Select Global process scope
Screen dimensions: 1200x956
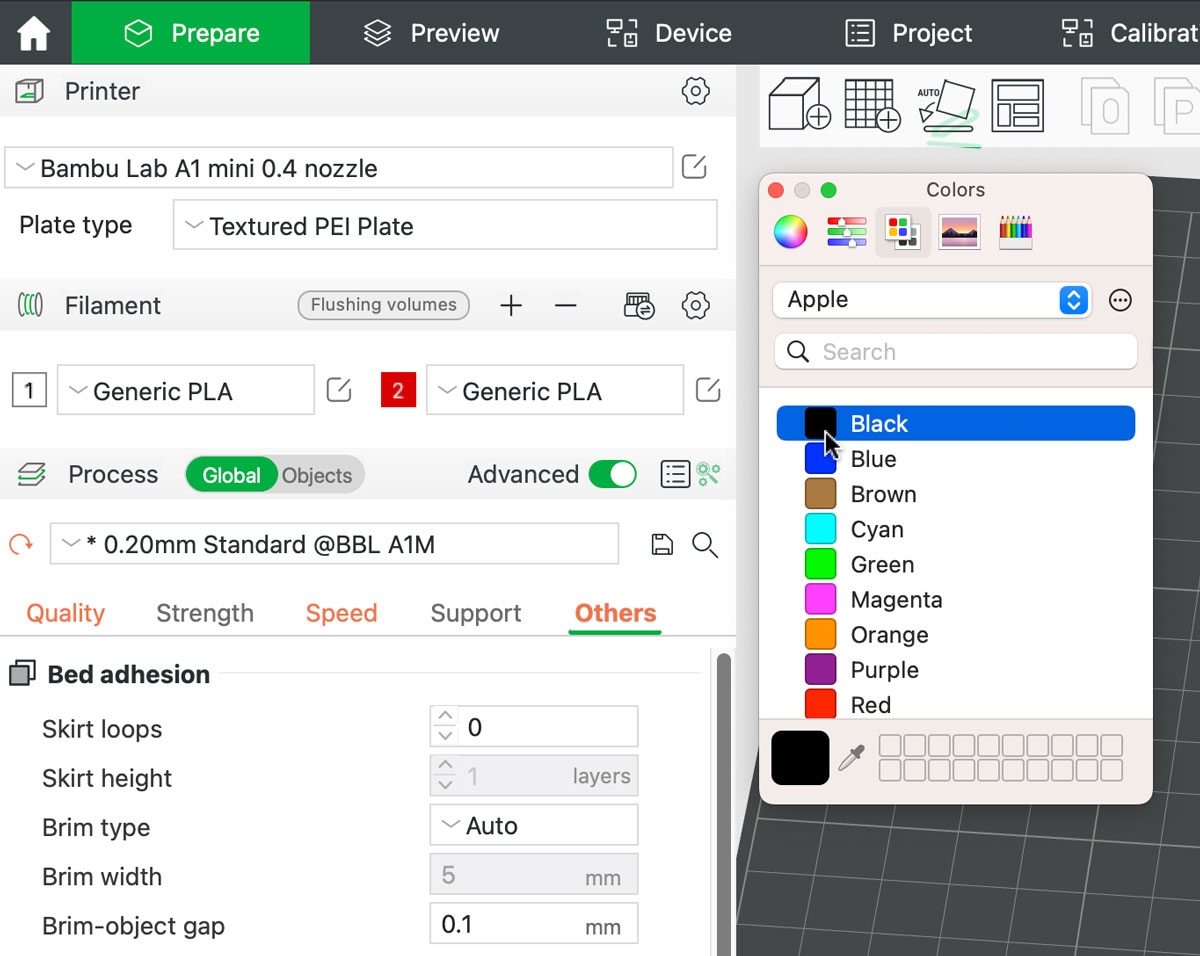231,476
